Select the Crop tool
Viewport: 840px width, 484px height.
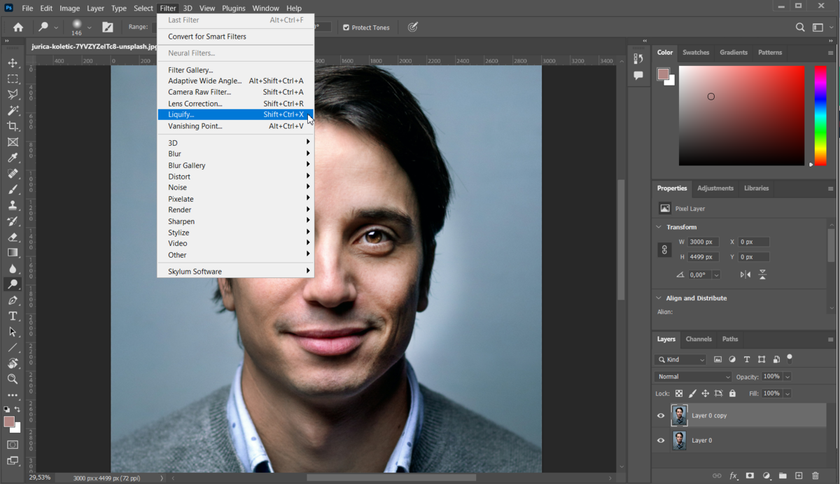(13, 126)
